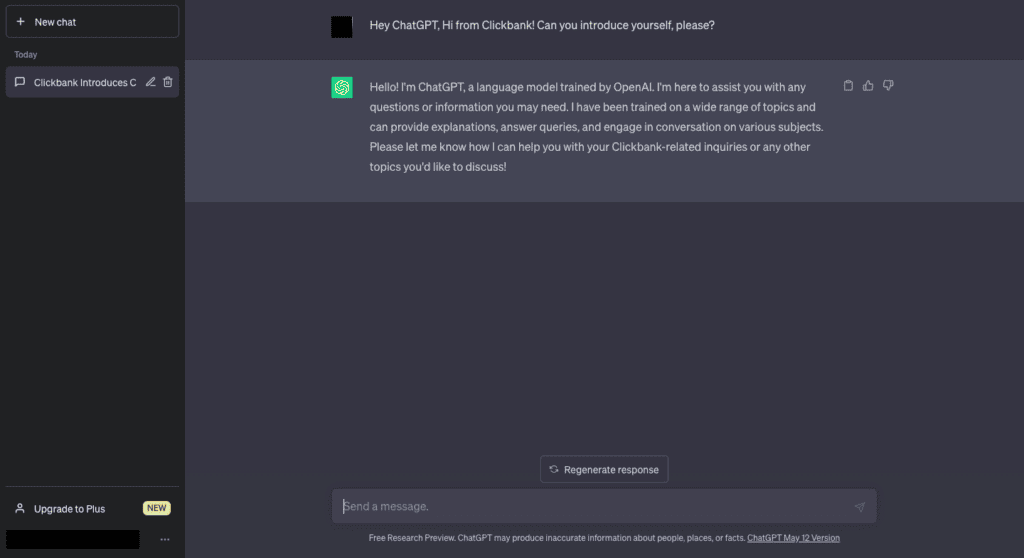Click the NEW badge next to Upgrade
The width and height of the screenshot is (1024, 558).
coord(157,508)
